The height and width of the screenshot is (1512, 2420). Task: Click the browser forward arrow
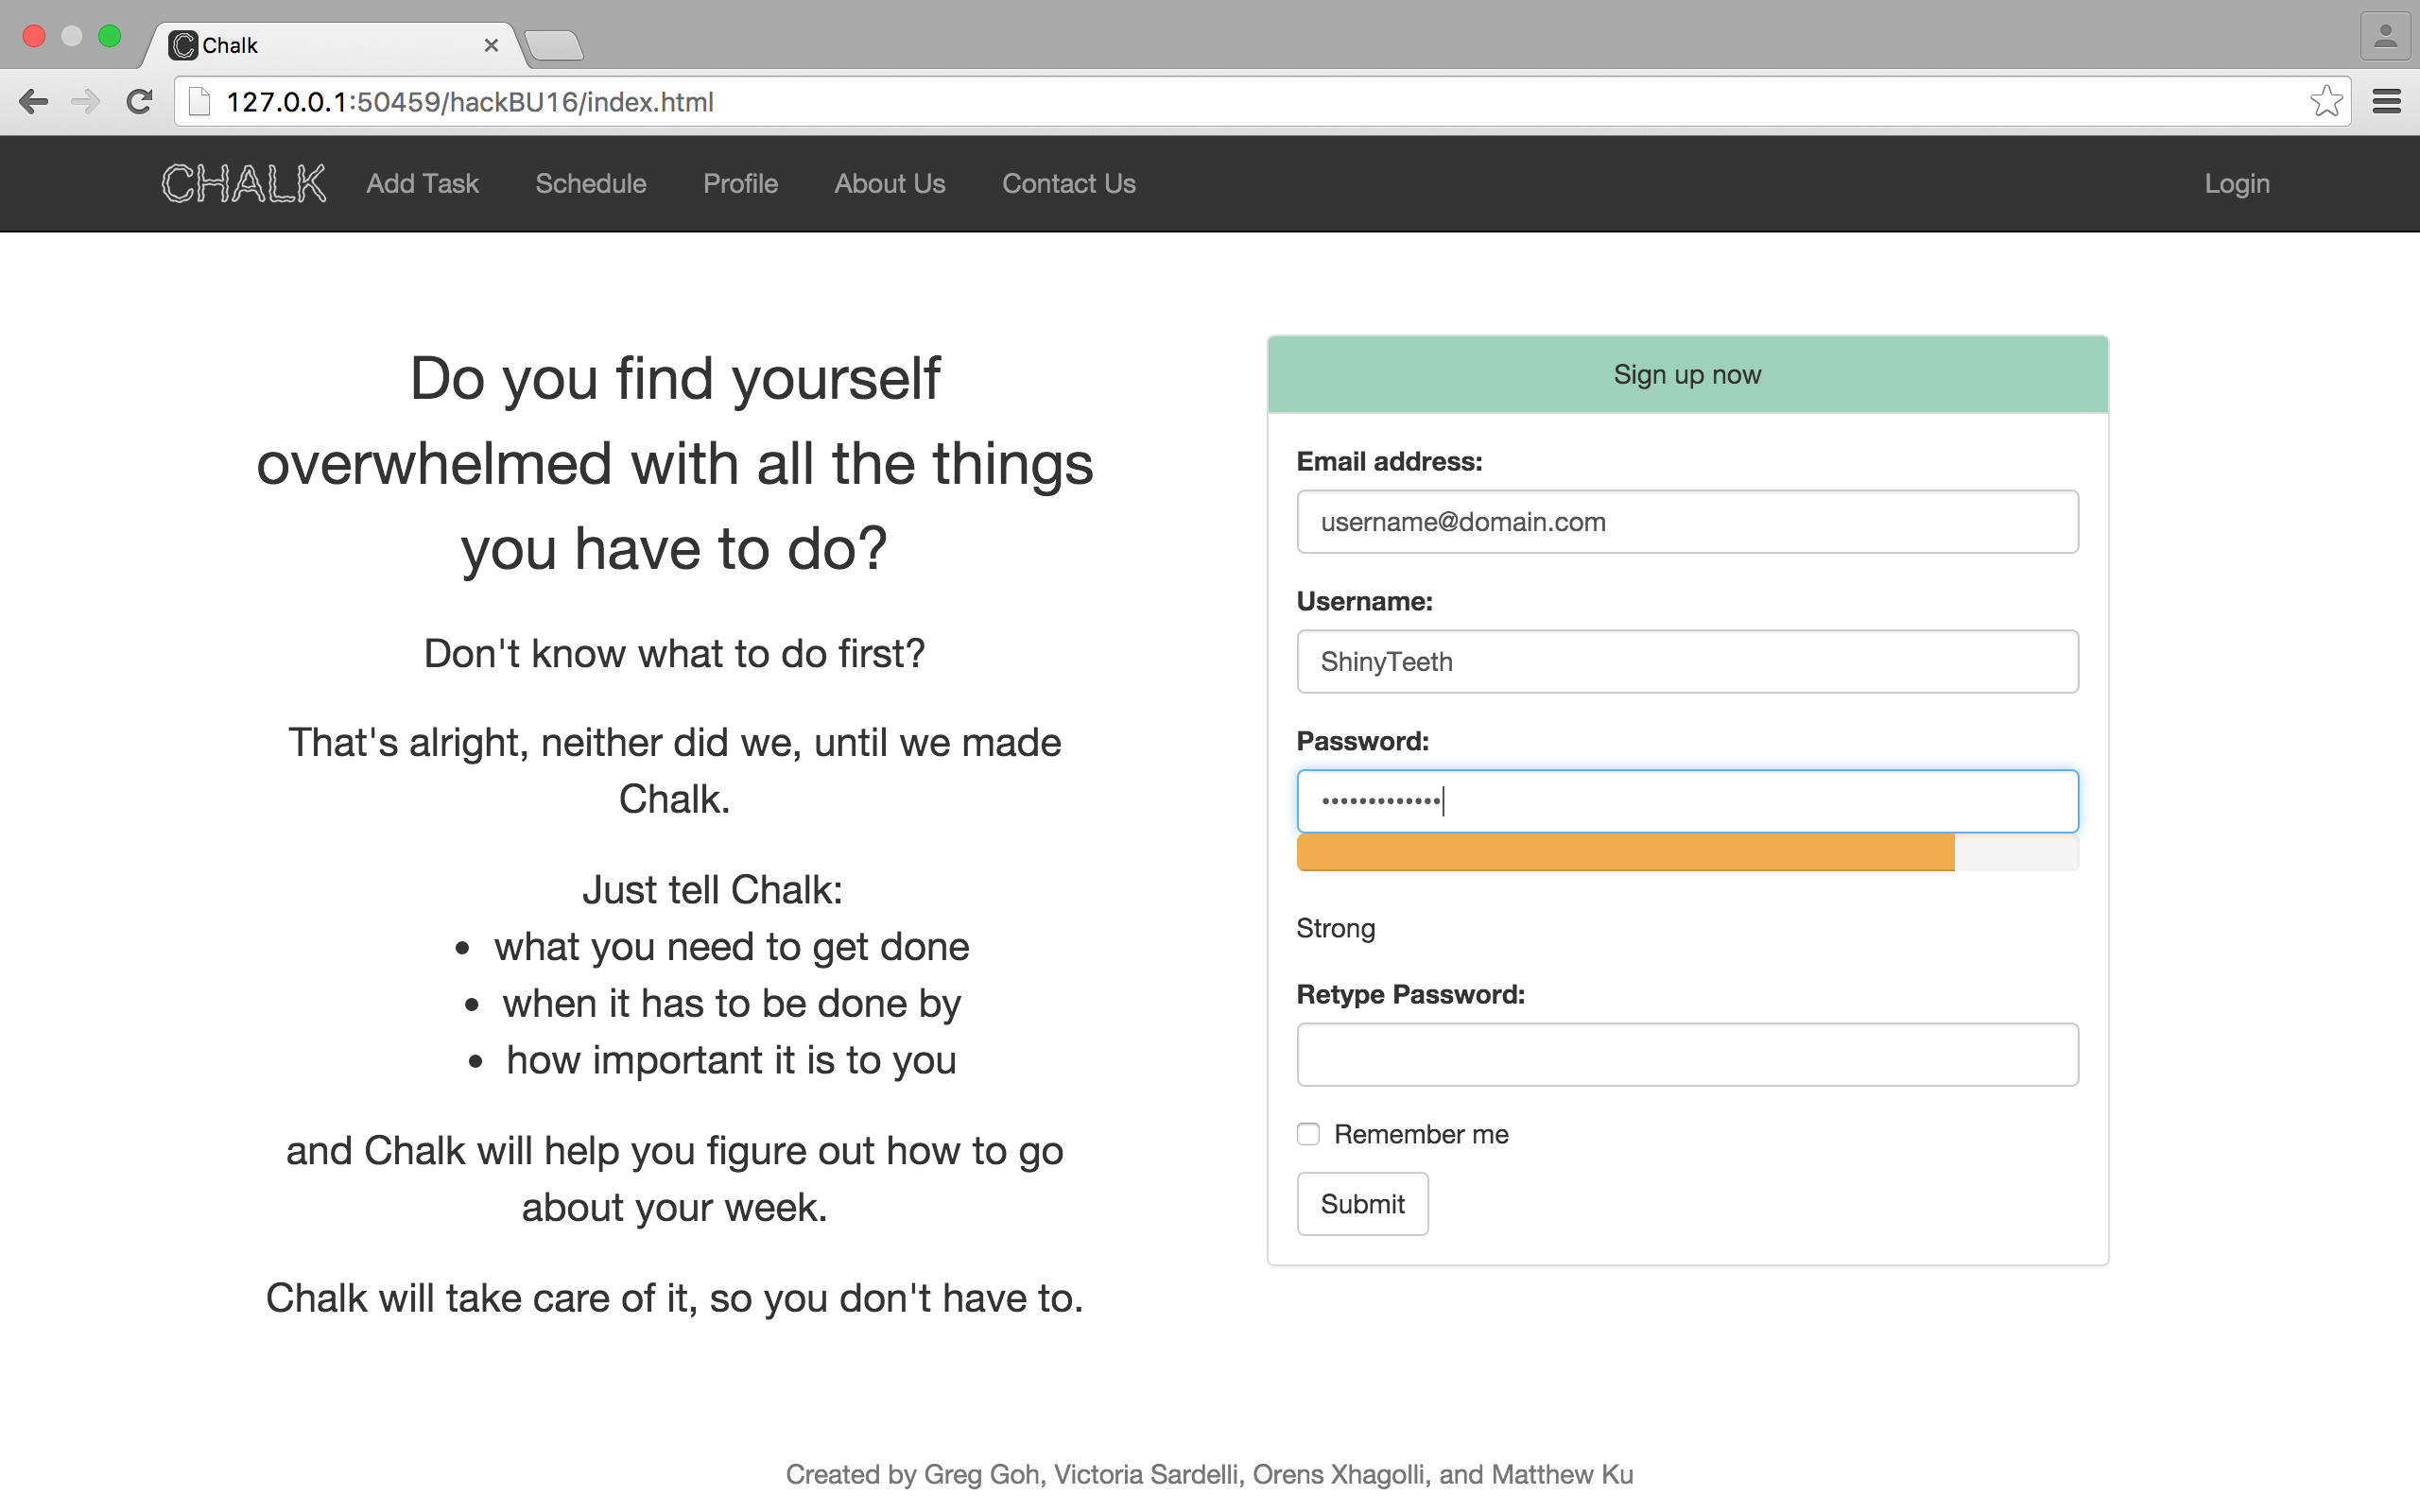tap(86, 102)
